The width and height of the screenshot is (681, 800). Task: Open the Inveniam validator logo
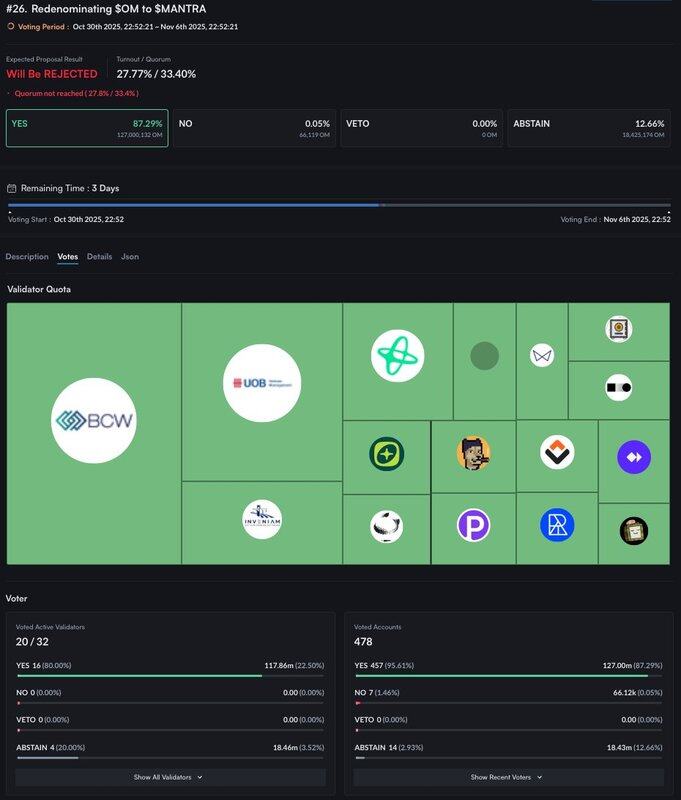tap(262, 519)
